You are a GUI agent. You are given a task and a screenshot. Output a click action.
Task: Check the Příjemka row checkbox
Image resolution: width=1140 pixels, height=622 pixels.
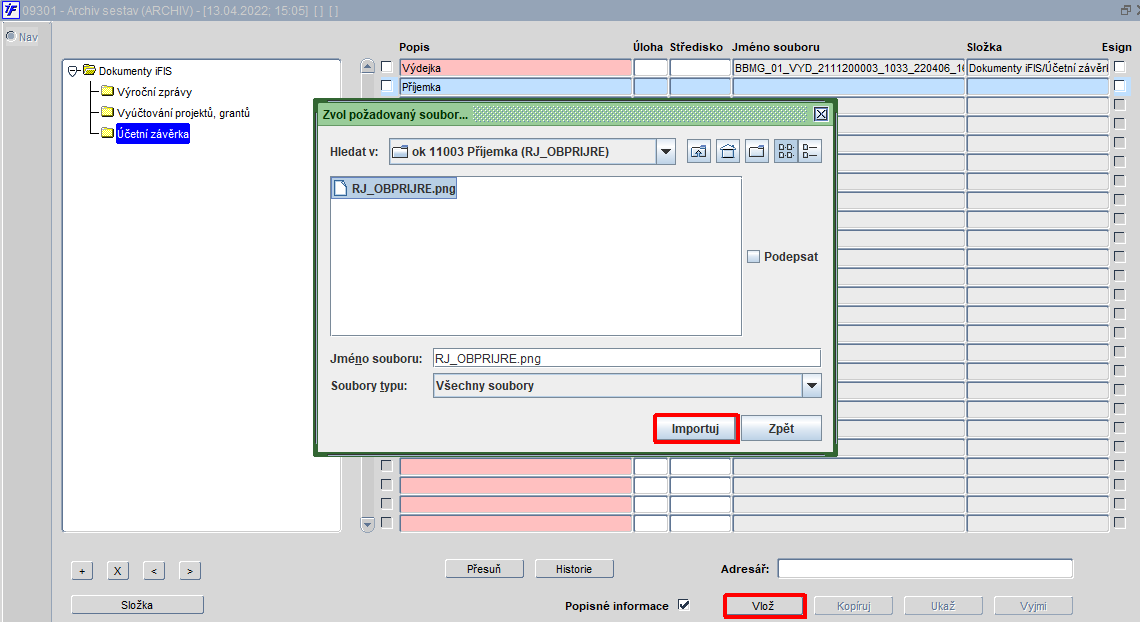(x=387, y=86)
